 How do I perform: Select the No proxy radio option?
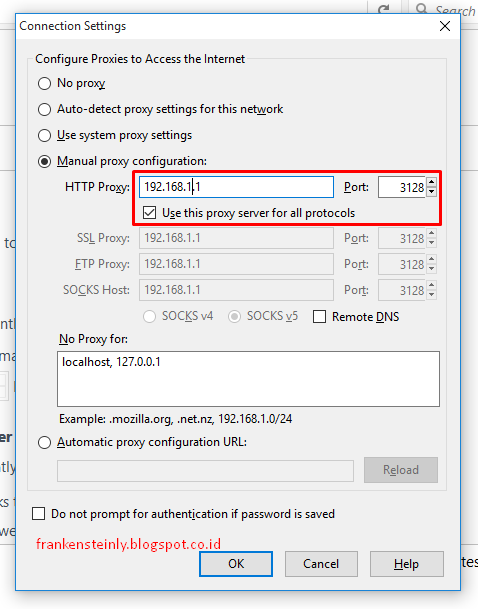coord(44,84)
